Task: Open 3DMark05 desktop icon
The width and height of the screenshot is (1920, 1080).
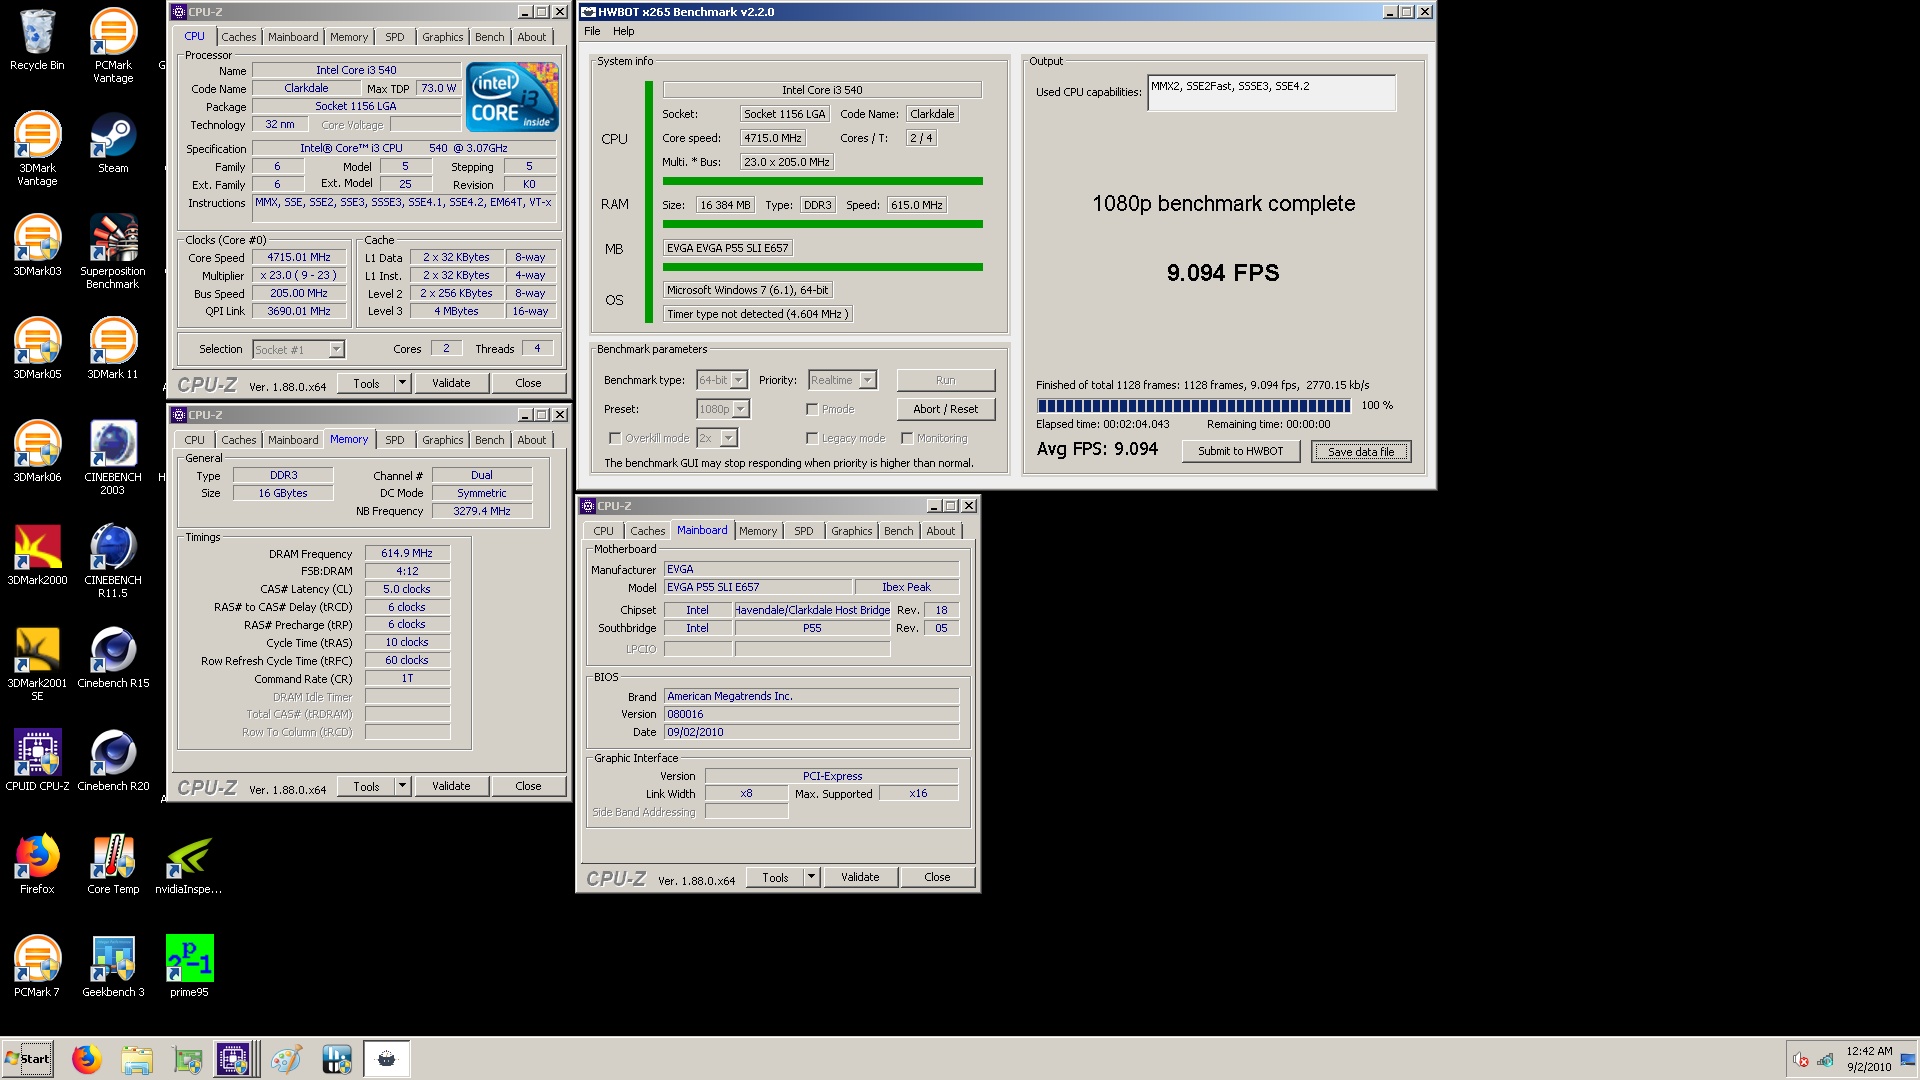Action: [x=37, y=349]
